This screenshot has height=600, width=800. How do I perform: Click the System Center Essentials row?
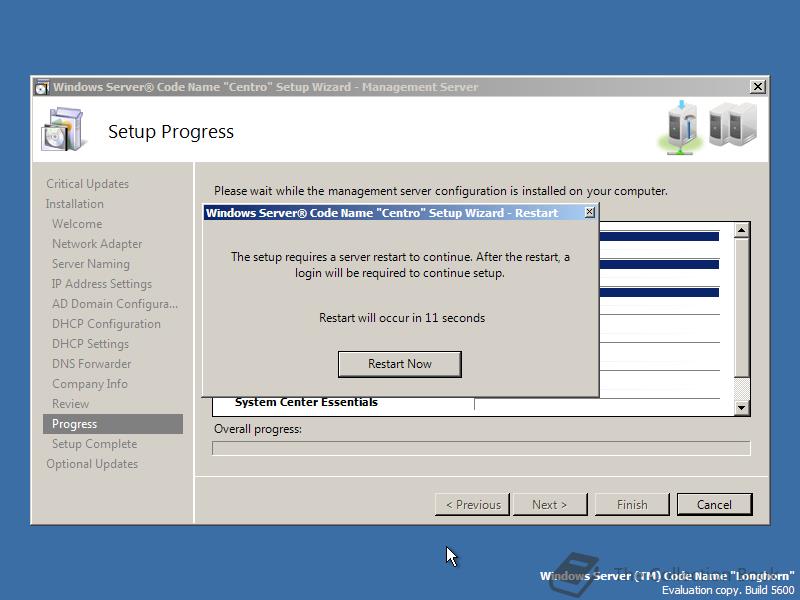point(306,402)
